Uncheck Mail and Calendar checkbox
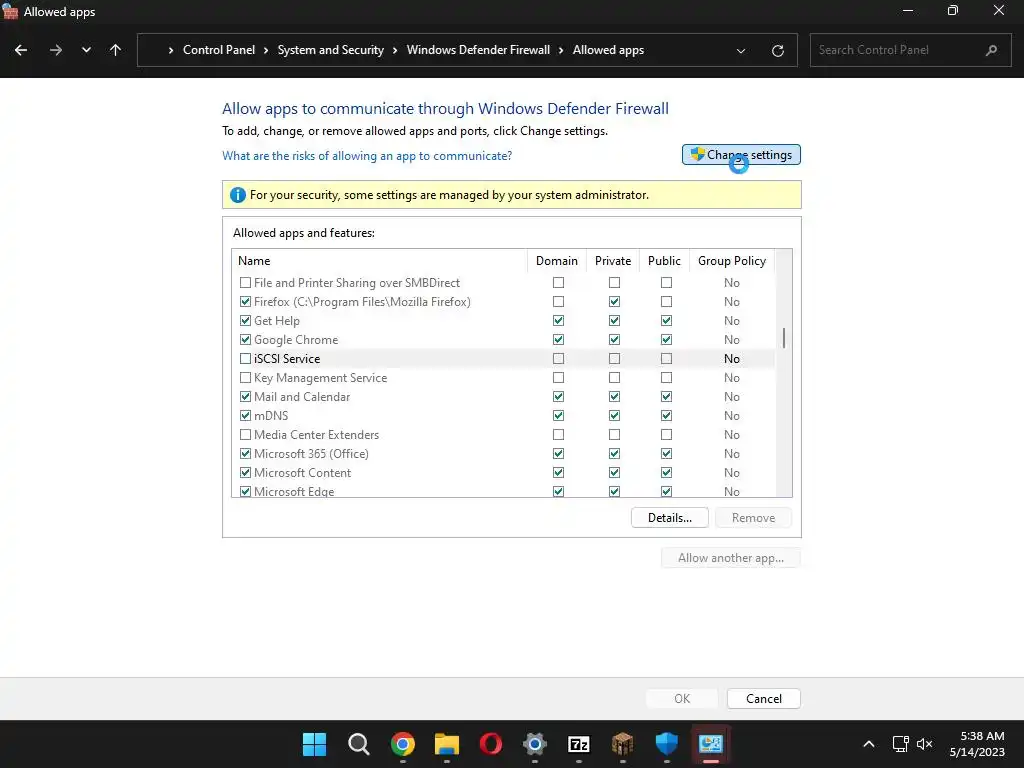The width and height of the screenshot is (1024, 768). 246,396
